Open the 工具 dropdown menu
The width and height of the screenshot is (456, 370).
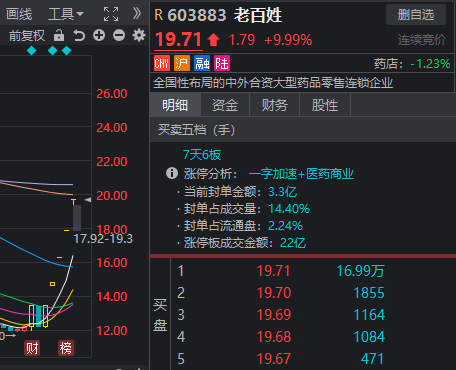click(66, 14)
